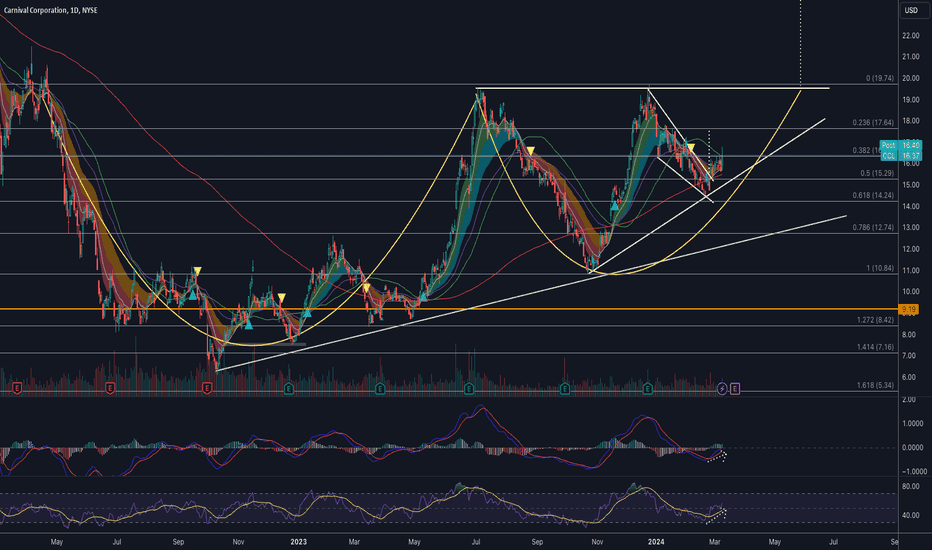Select the teal up-triangle signal near November 2022
Viewport: 932px width, 550px height.
point(248,325)
